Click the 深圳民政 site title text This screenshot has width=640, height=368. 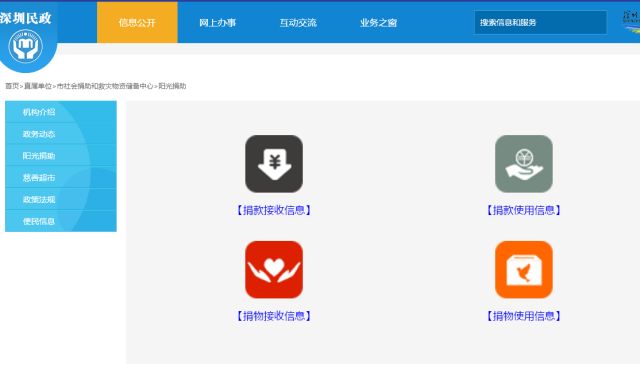click(x=25, y=18)
